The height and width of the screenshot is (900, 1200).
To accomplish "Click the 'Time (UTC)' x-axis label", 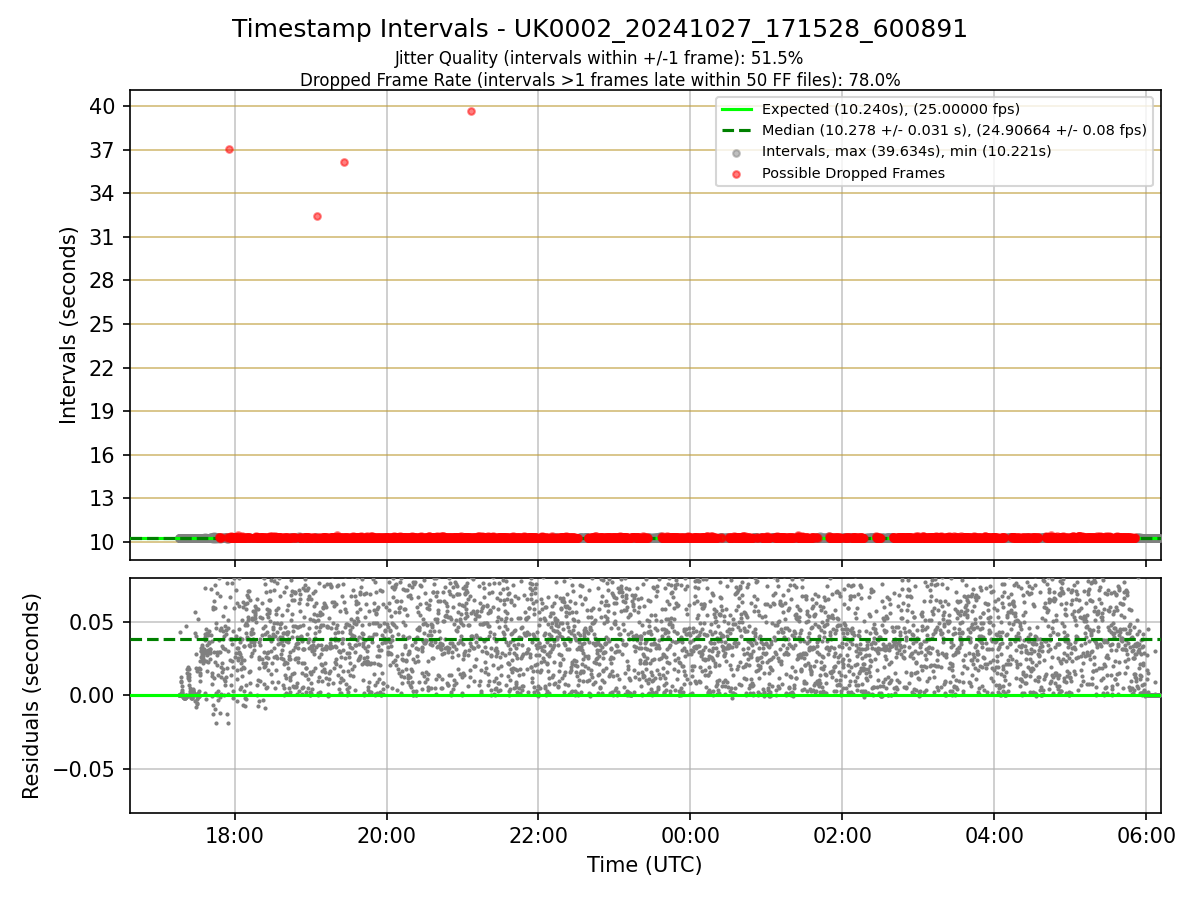I will click(x=645, y=865).
